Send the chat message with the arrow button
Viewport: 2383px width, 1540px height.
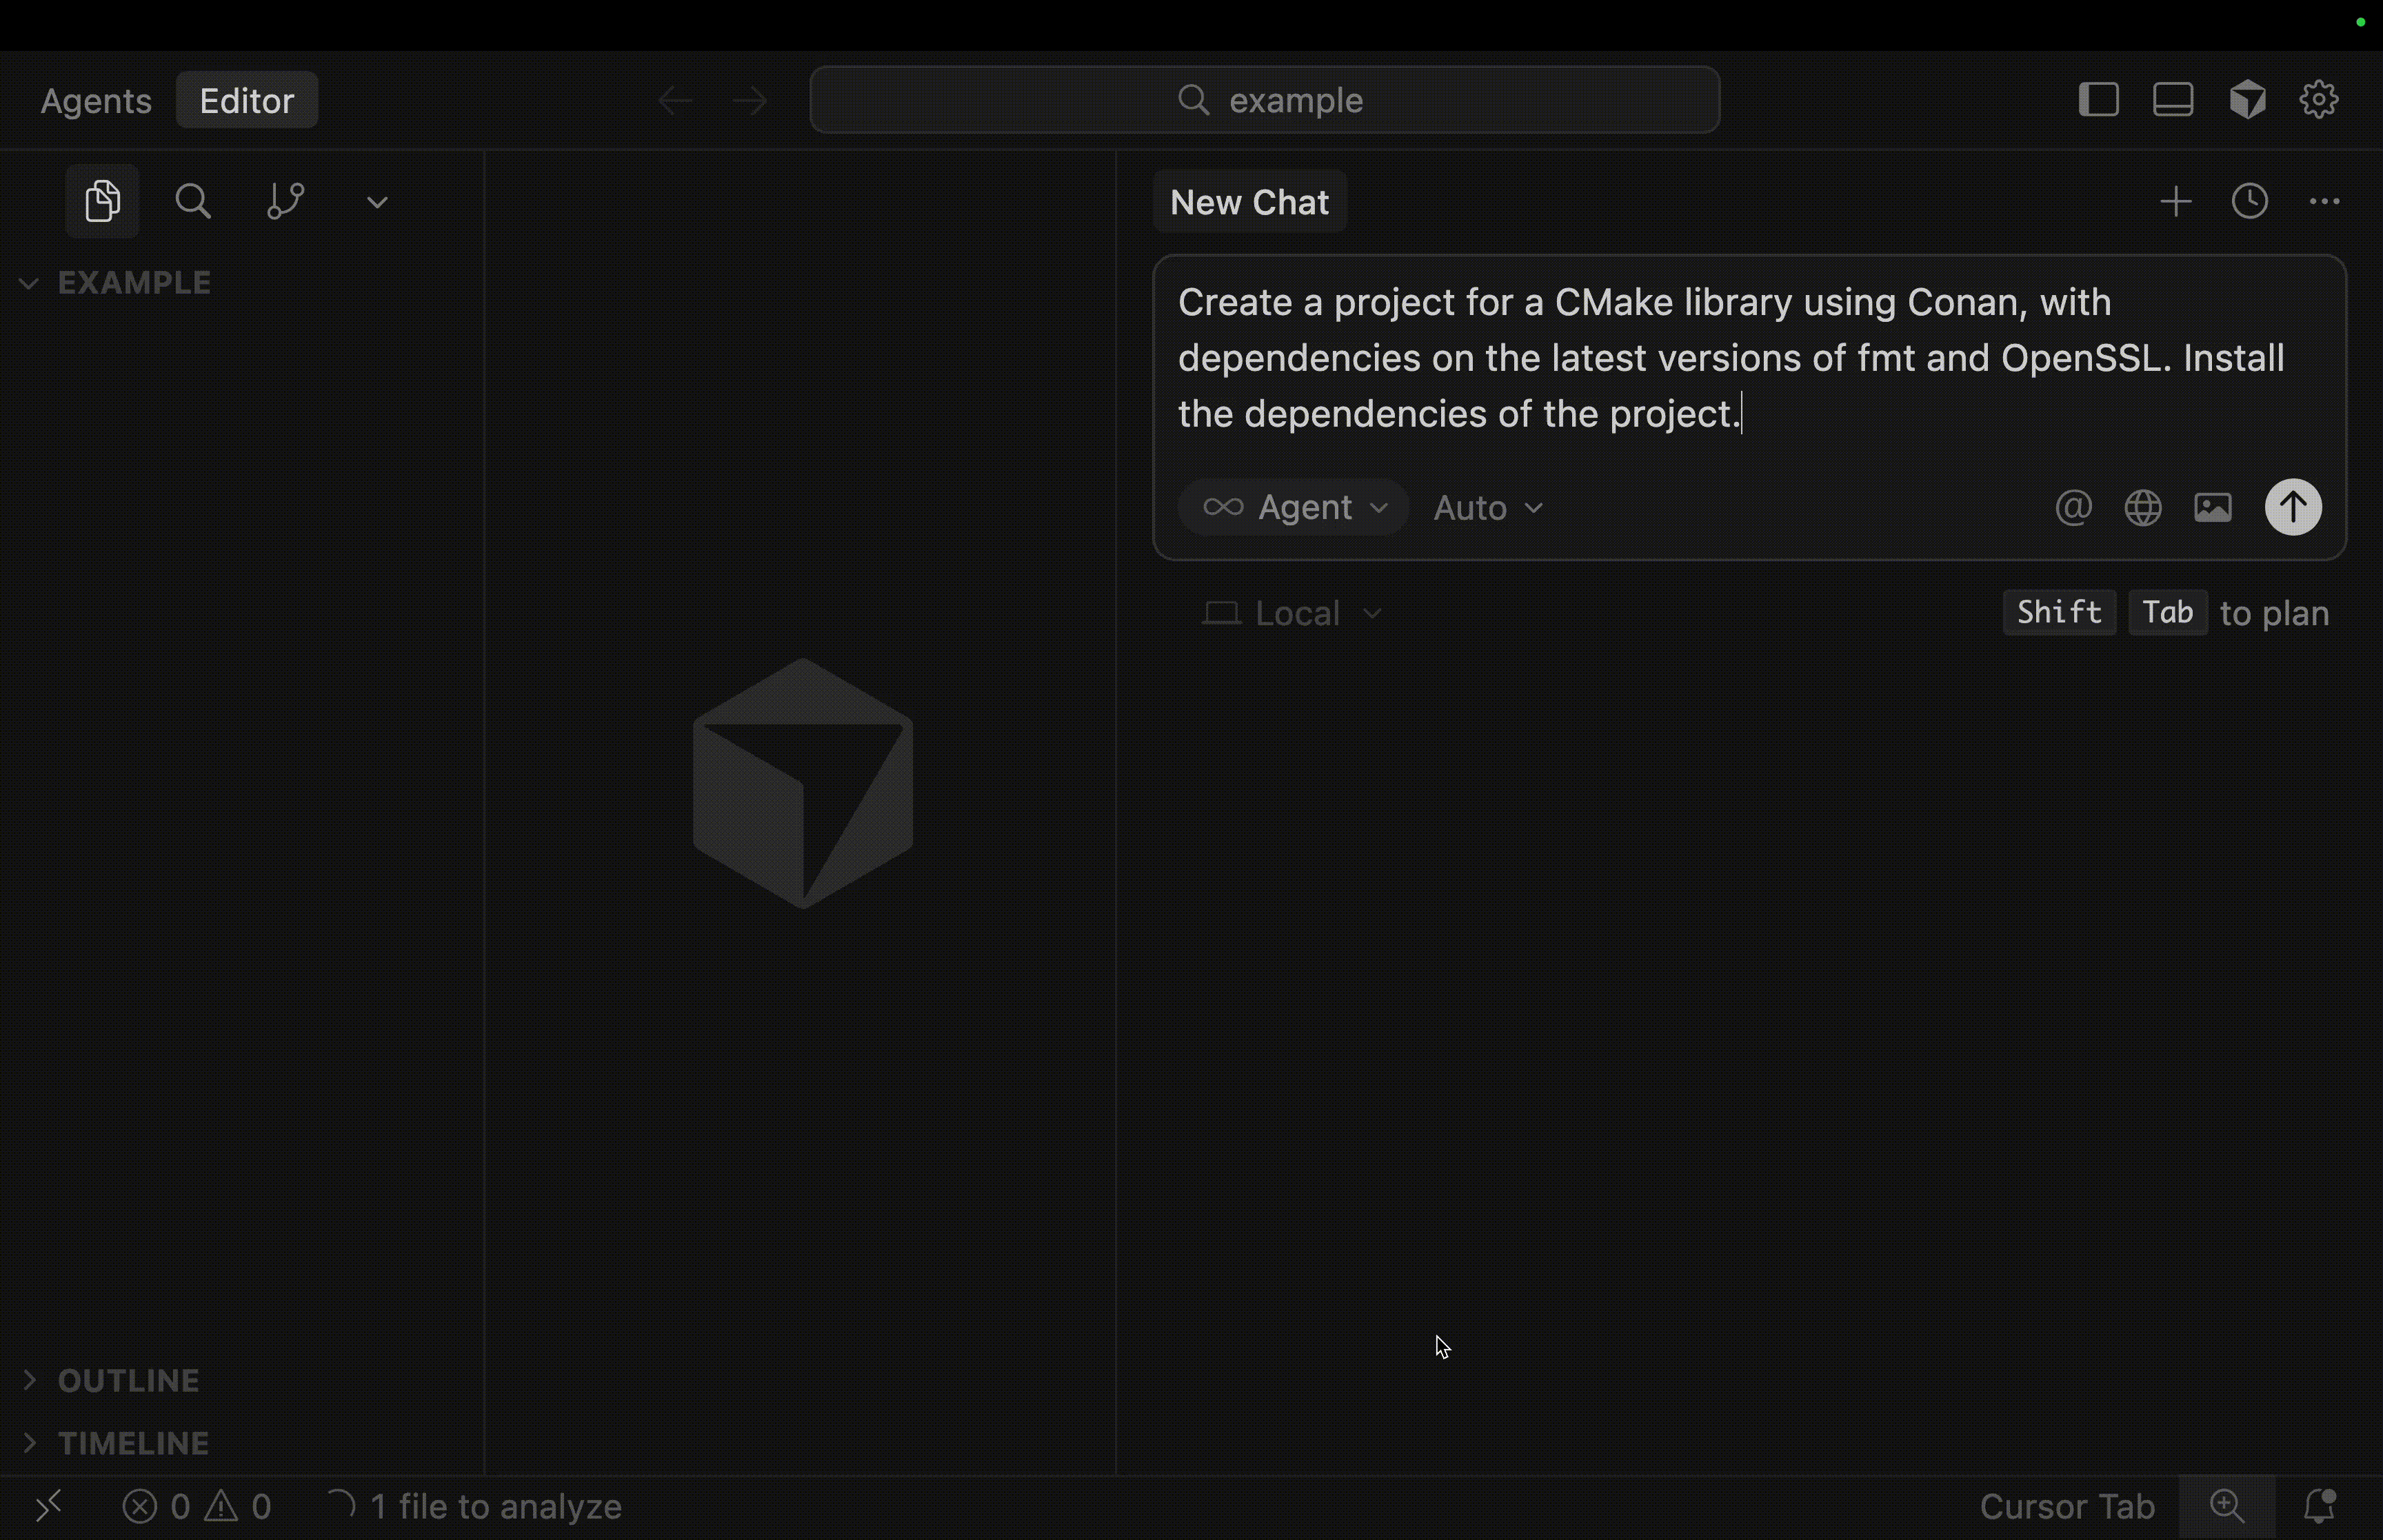[2291, 507]
